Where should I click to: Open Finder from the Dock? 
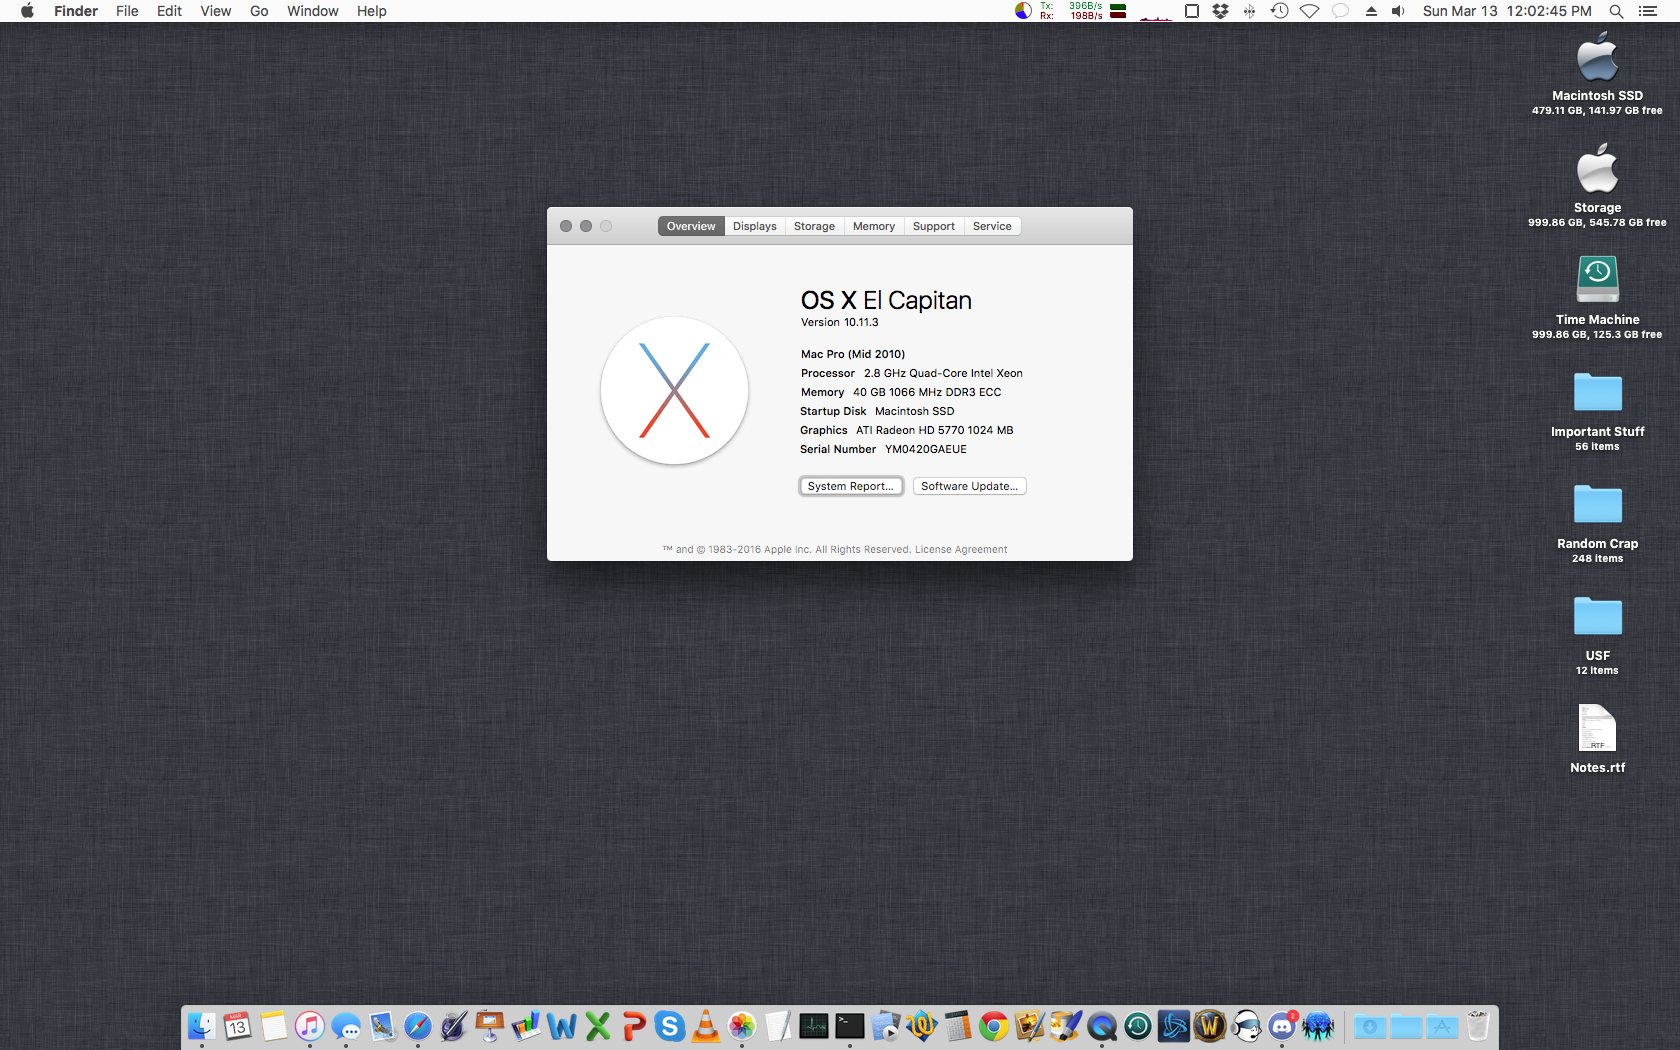(202, 1026)
